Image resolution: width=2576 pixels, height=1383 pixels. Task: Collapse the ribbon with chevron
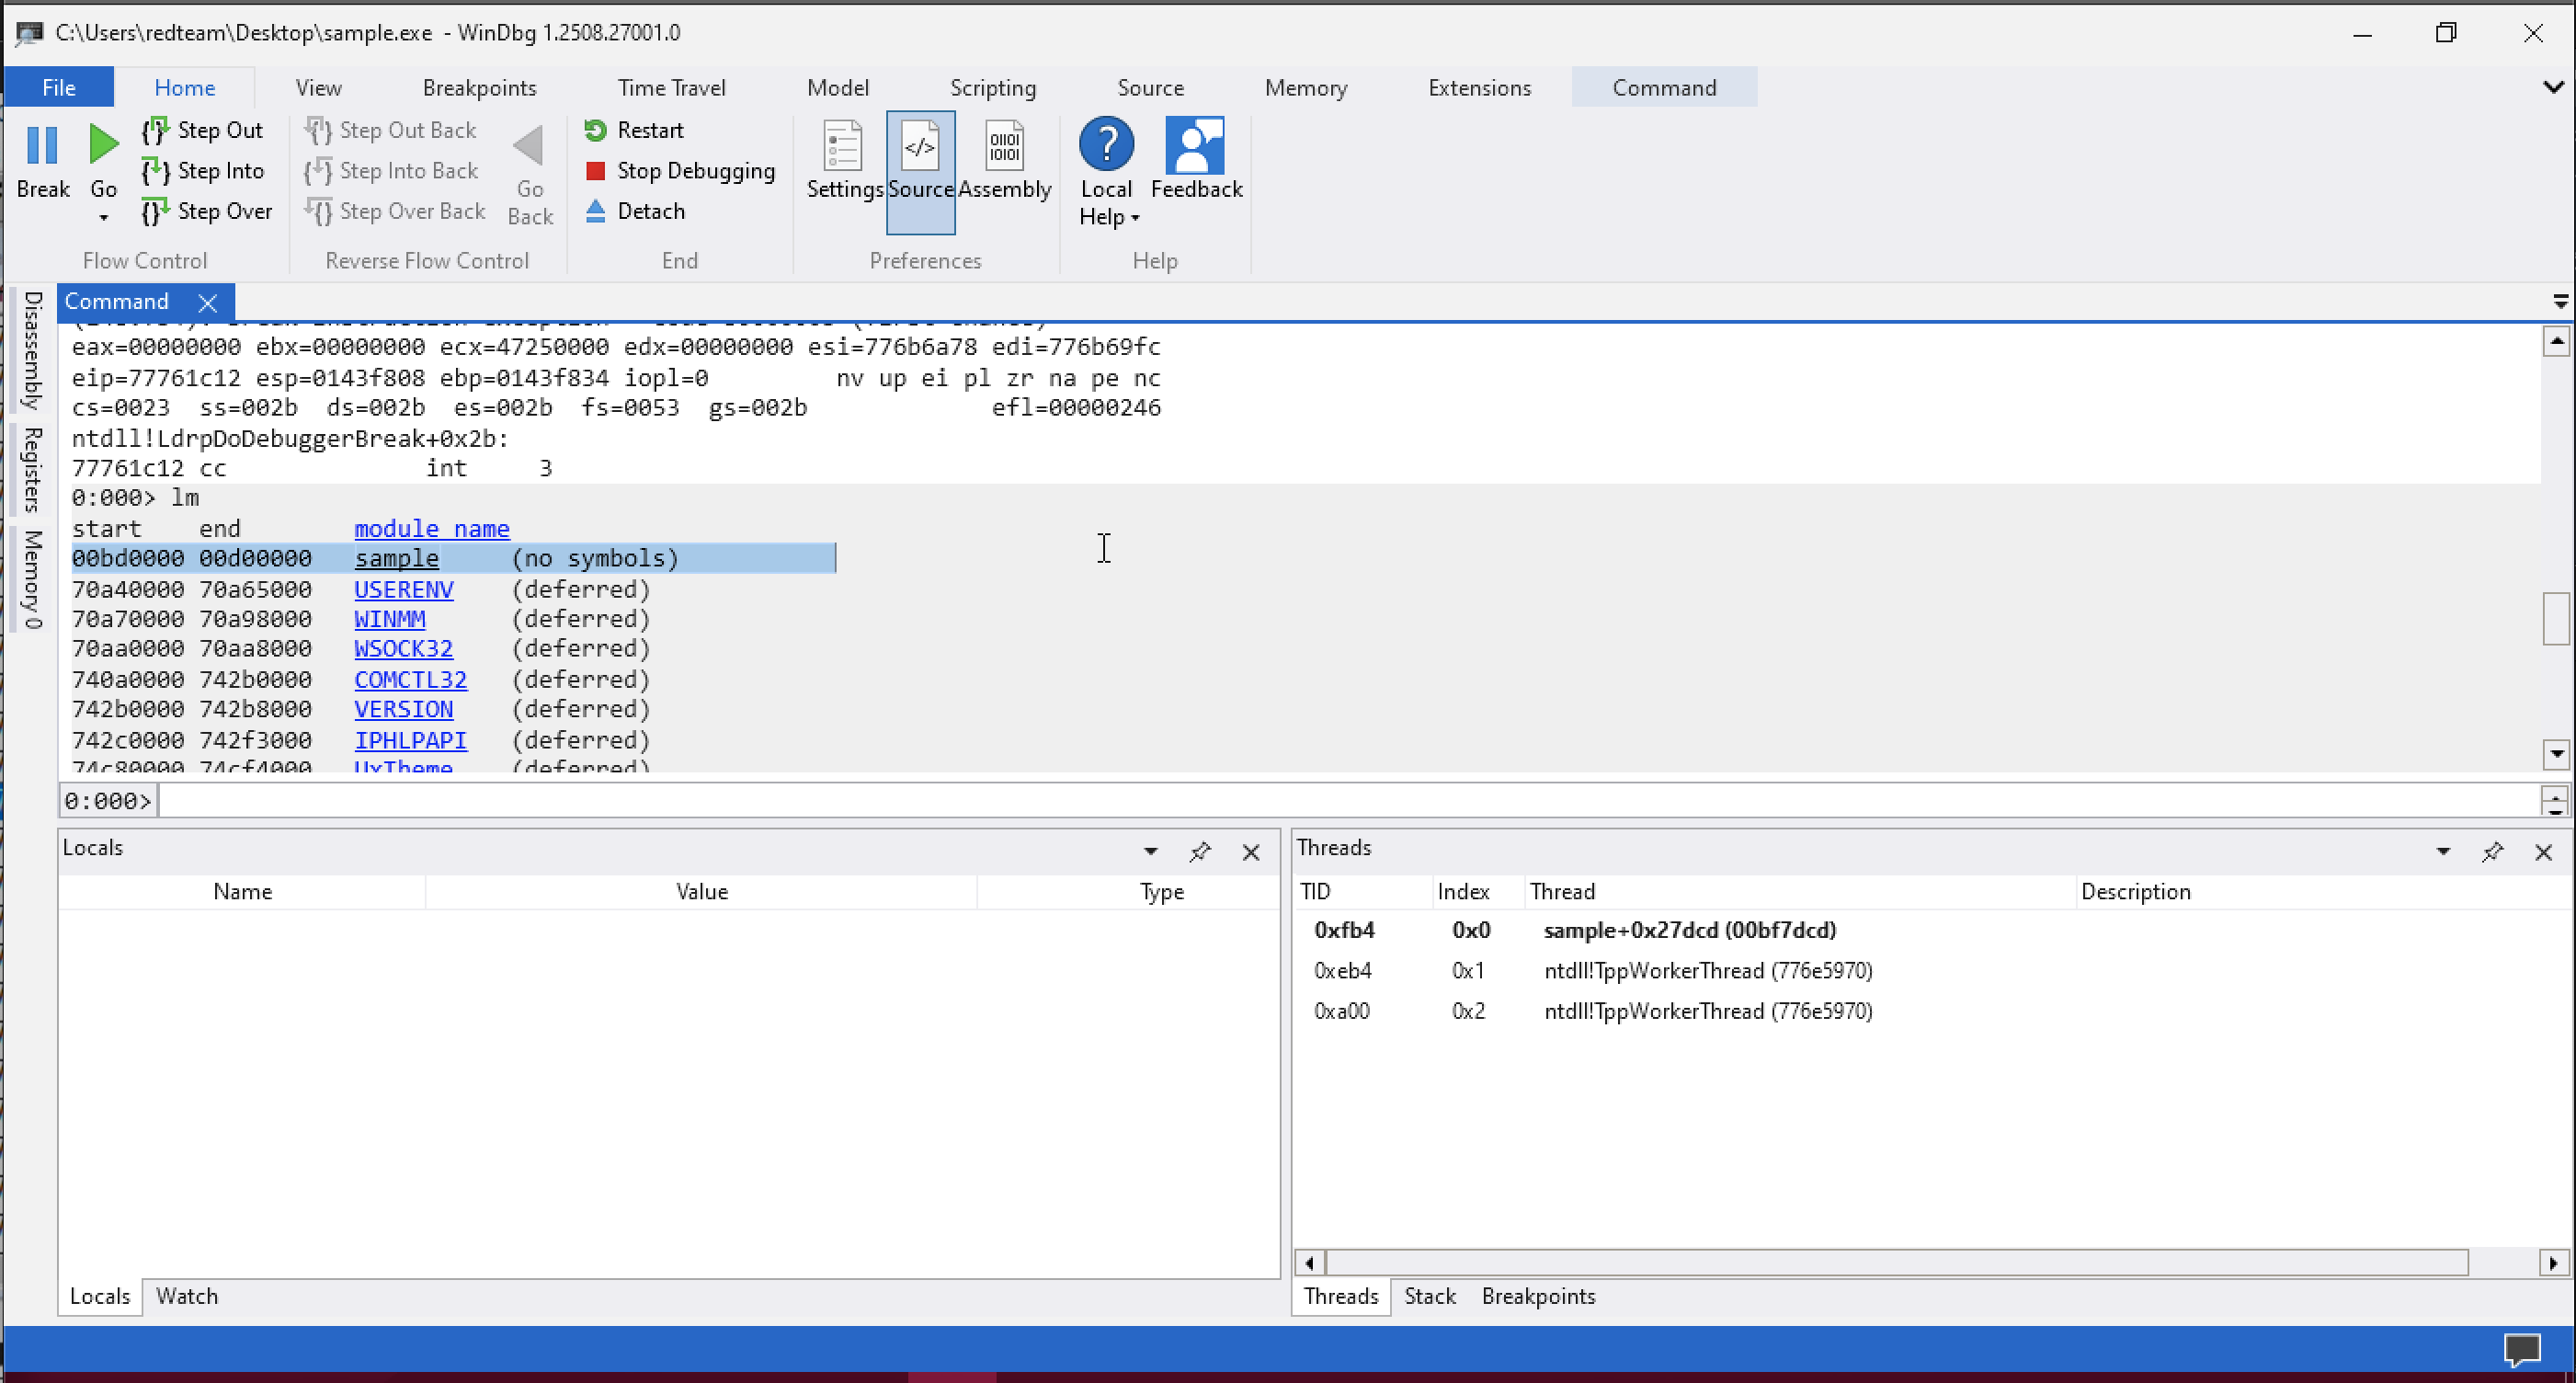(2553, 87)
